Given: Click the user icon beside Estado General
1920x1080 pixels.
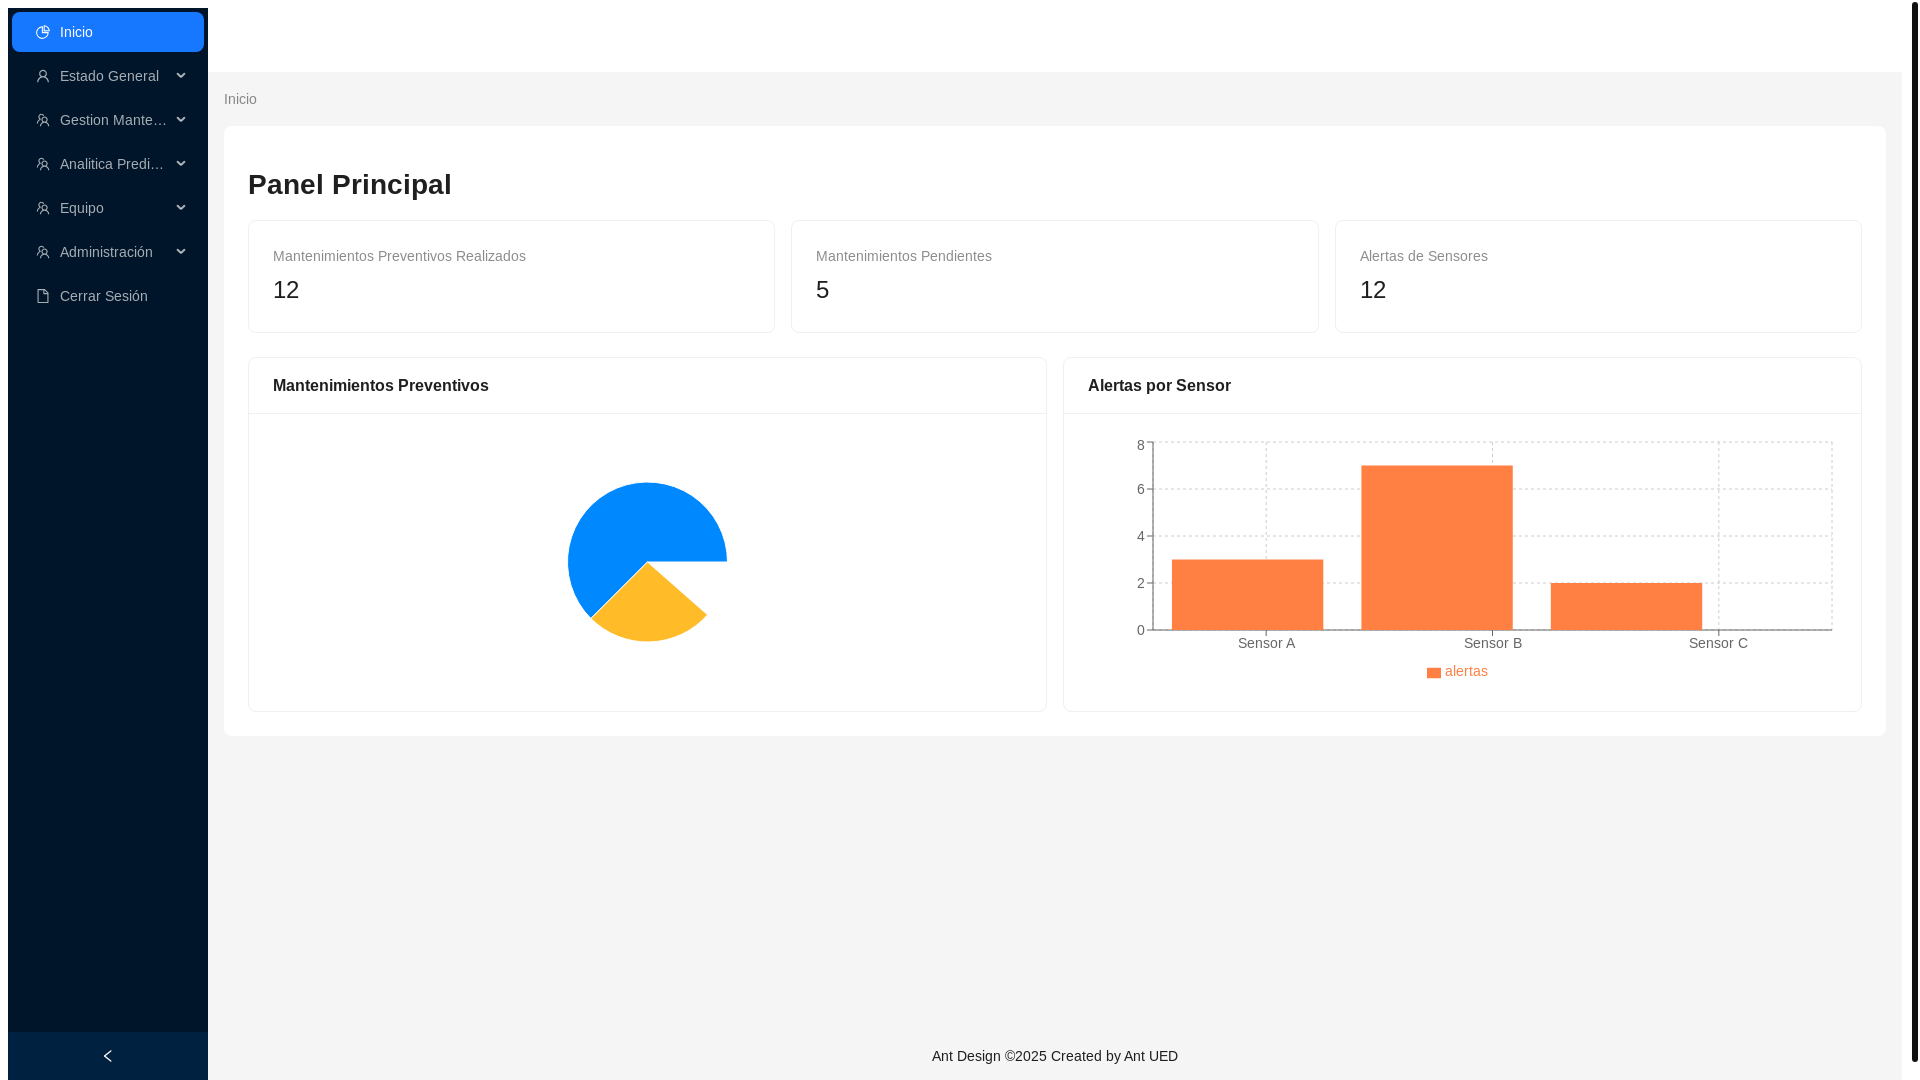Looking at the screenshot, I should pyautogui.click(x=43, y=76).
